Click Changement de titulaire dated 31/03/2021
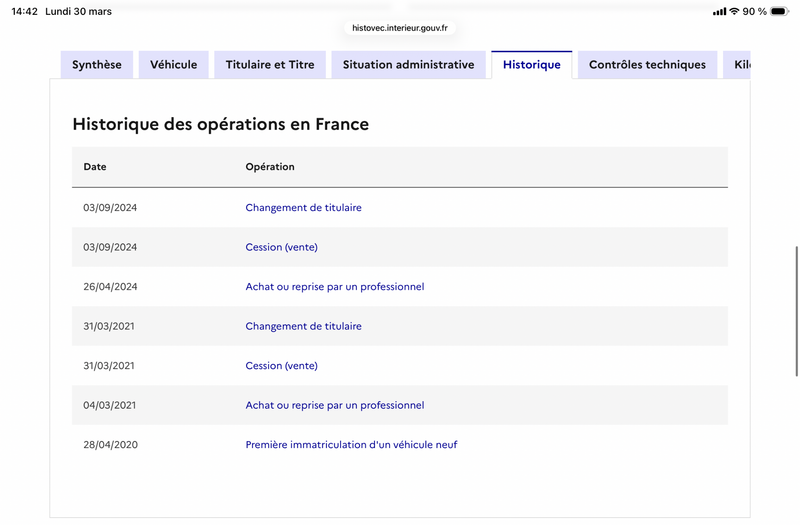Viewport: 800px width, 525px height. (x=303, y=326)
